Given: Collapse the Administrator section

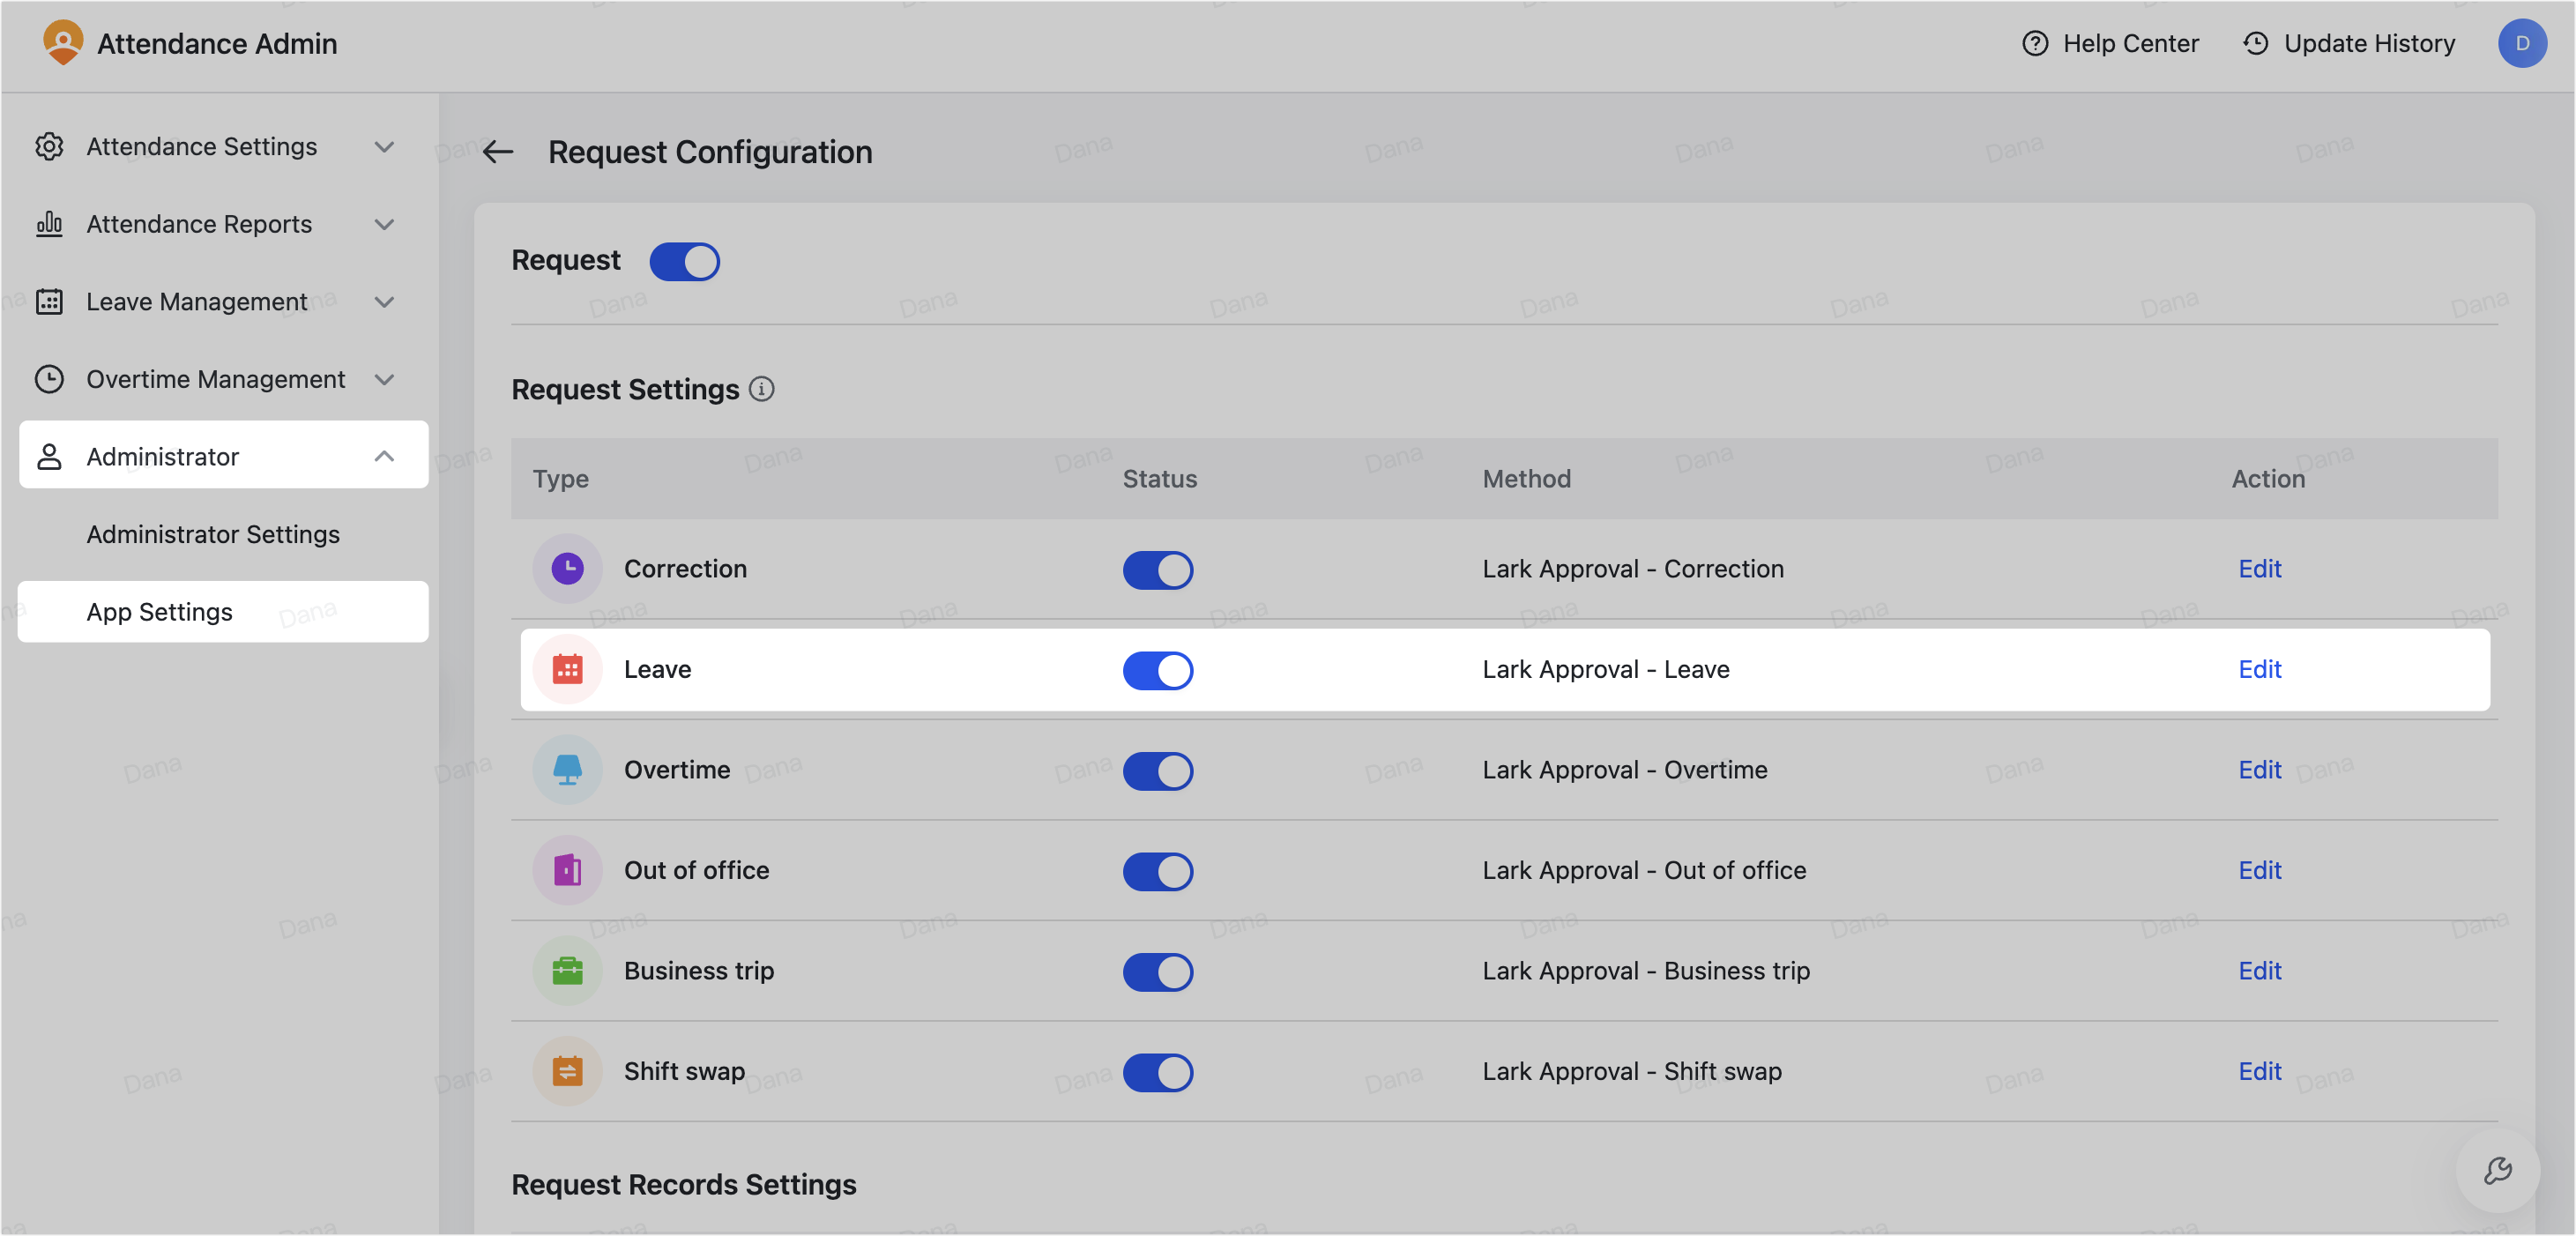Looking at the screenshot, I should pyautogui.click(x=384, y=456).
